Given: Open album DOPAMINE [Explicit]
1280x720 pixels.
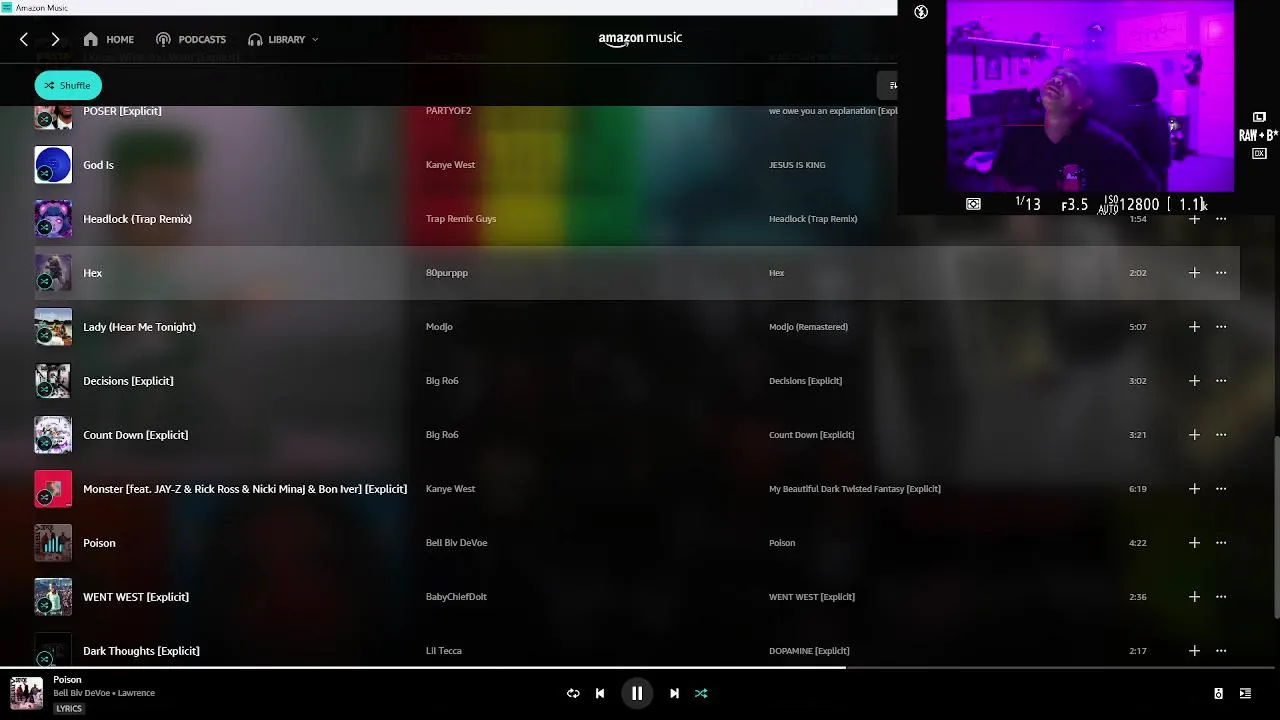Looking at the screenshot, I should tap(809, 651).
